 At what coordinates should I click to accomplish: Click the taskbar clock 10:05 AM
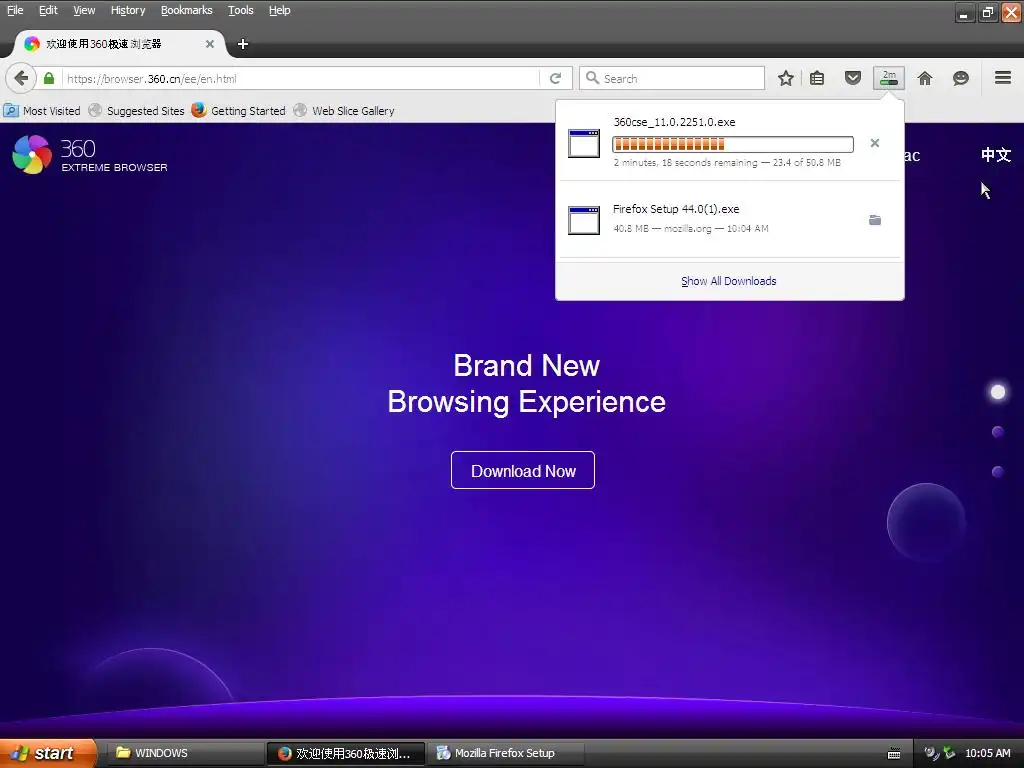(987, 753)
